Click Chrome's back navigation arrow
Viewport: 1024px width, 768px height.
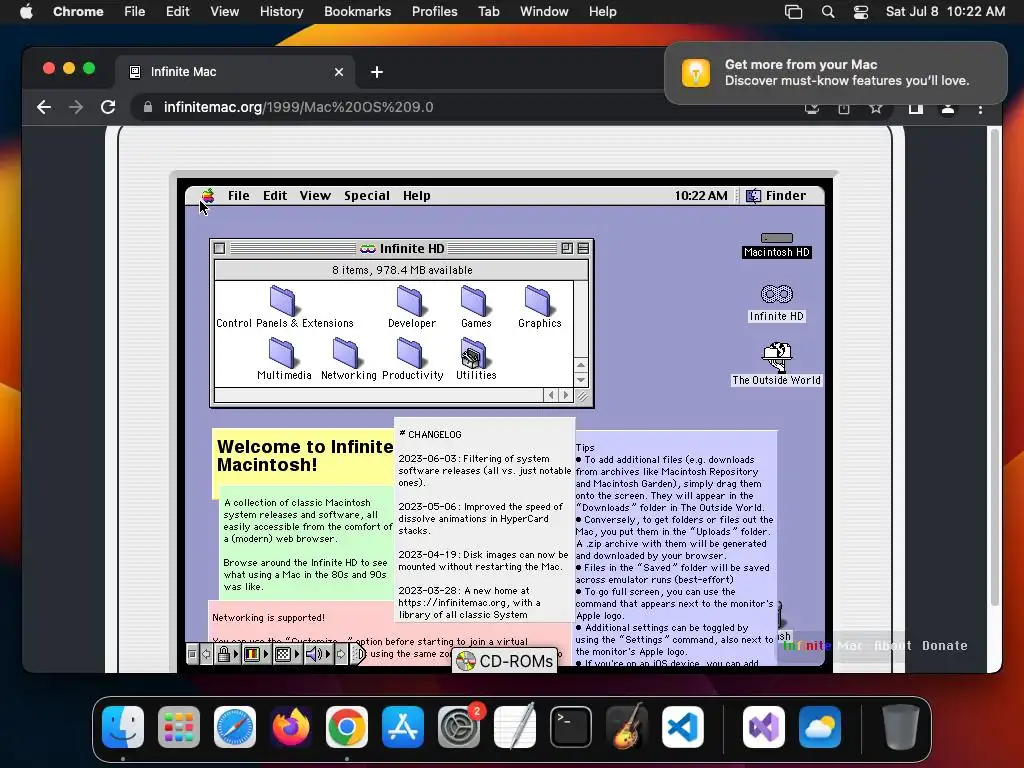[44, 107]
